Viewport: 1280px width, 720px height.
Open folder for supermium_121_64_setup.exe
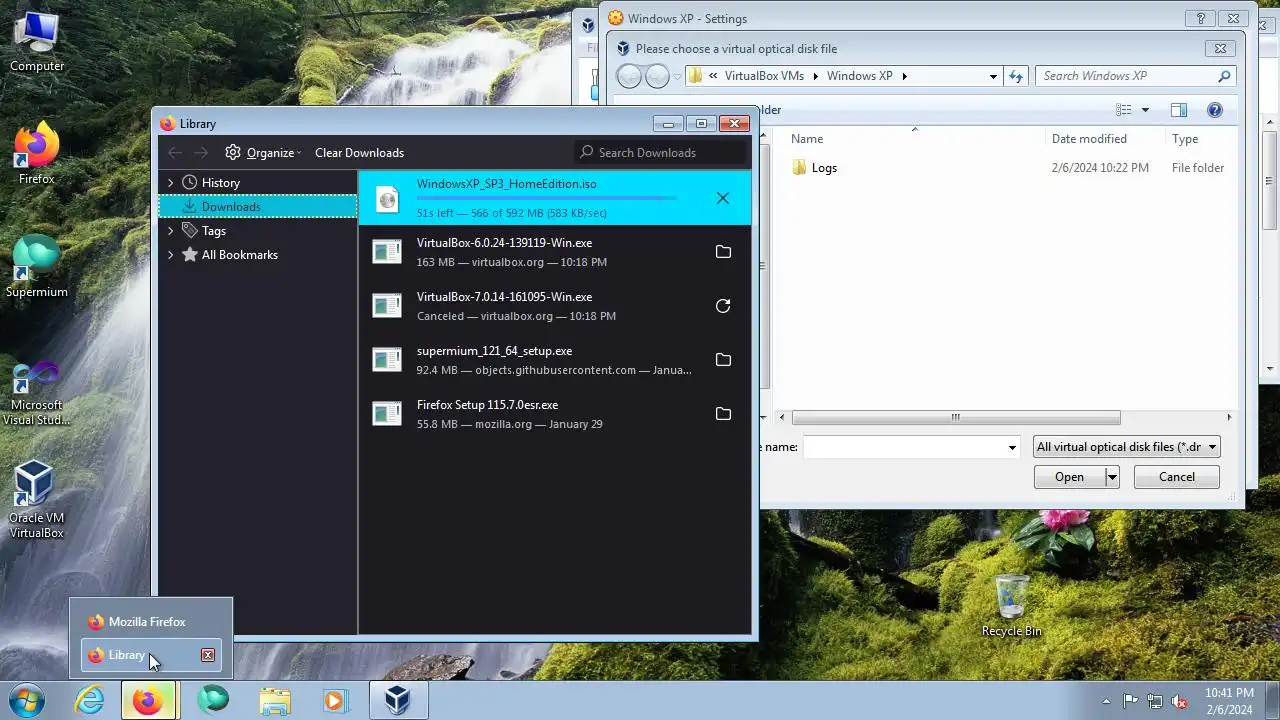coord(723,360)
